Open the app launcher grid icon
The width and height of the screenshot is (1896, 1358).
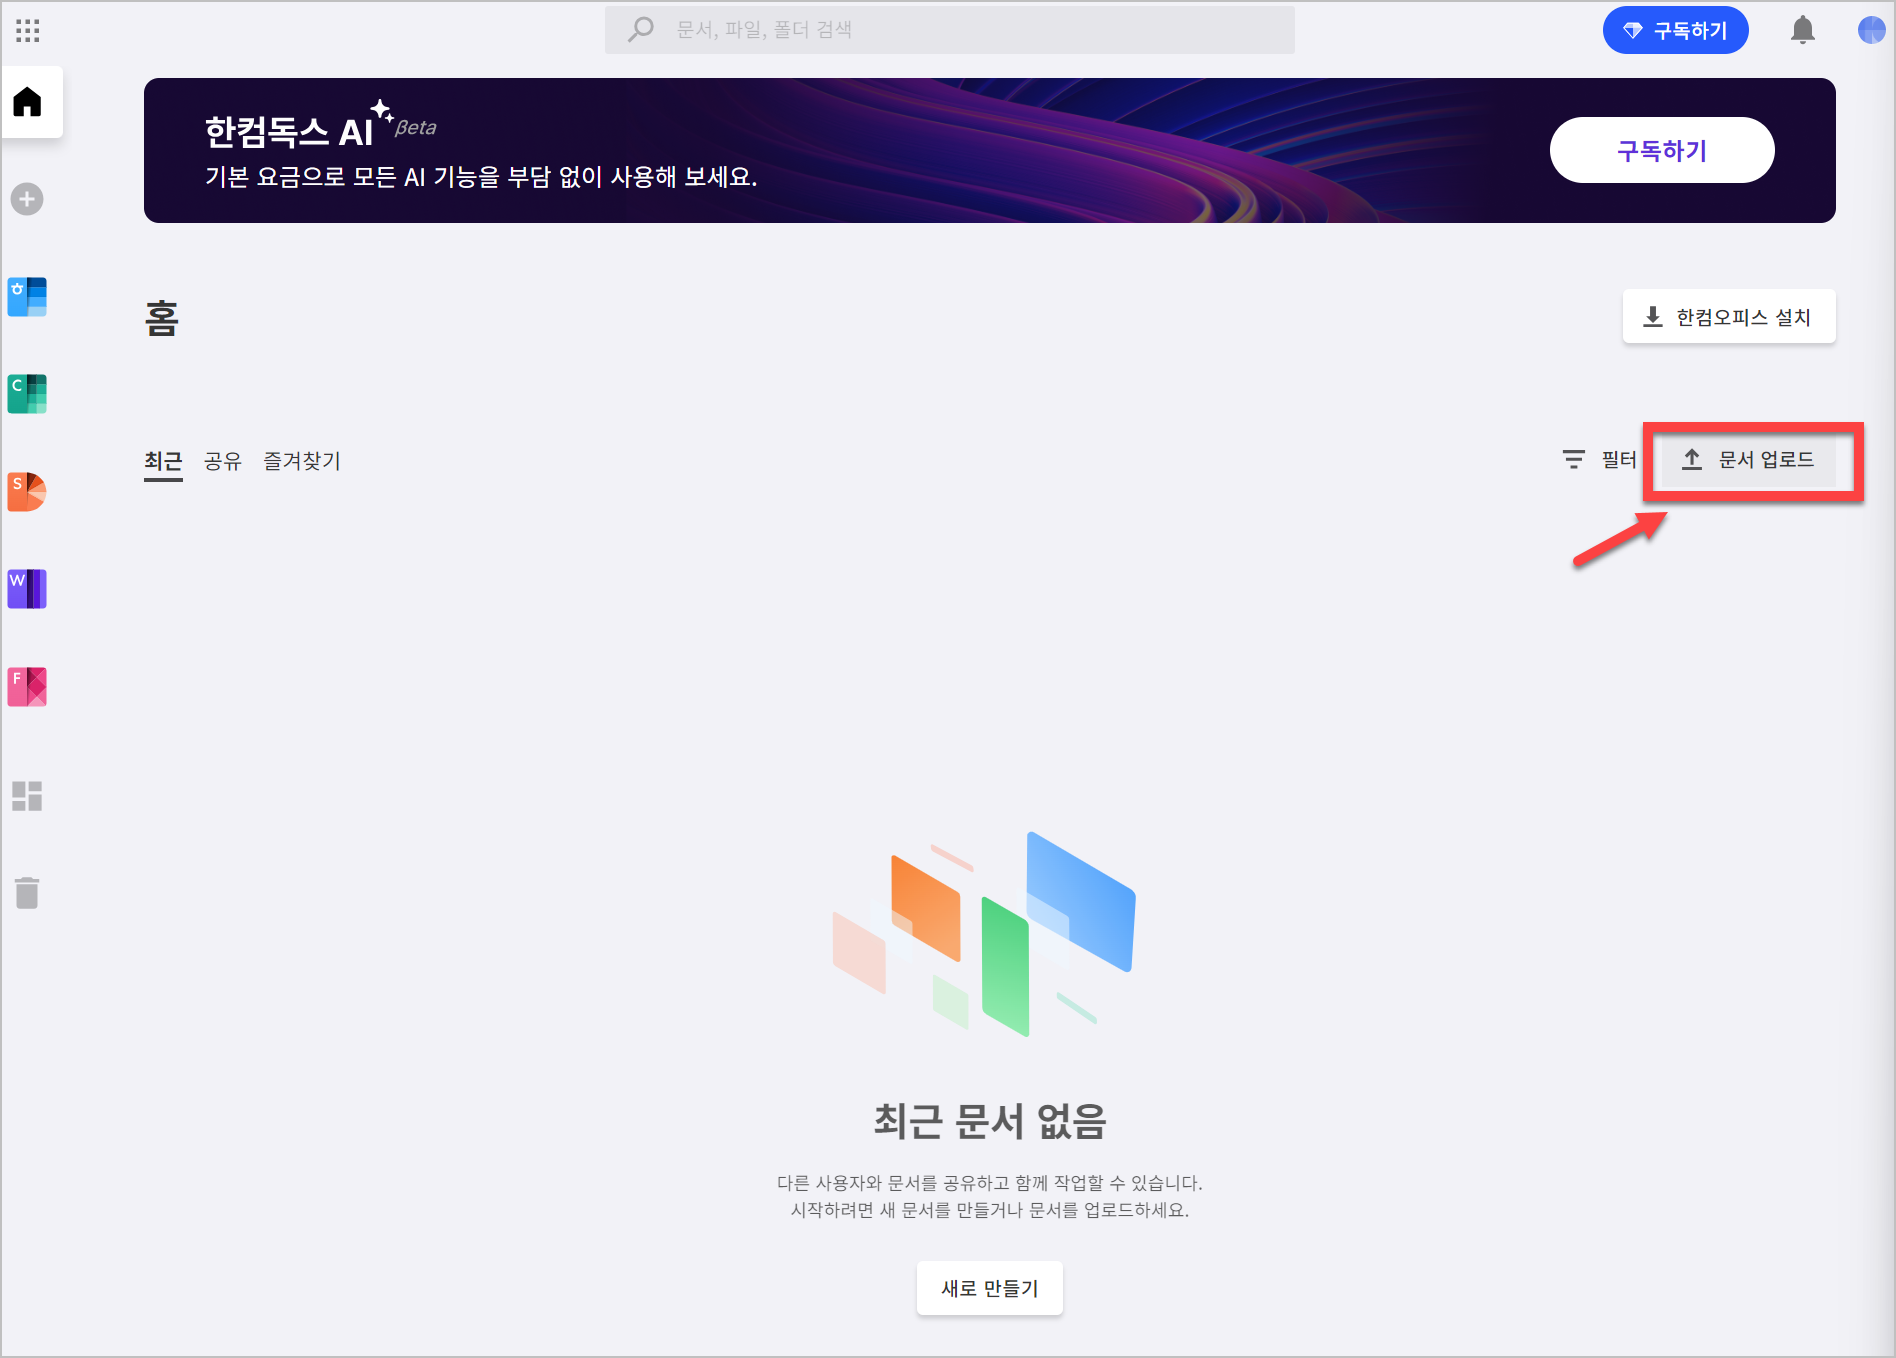pos(28,30)
